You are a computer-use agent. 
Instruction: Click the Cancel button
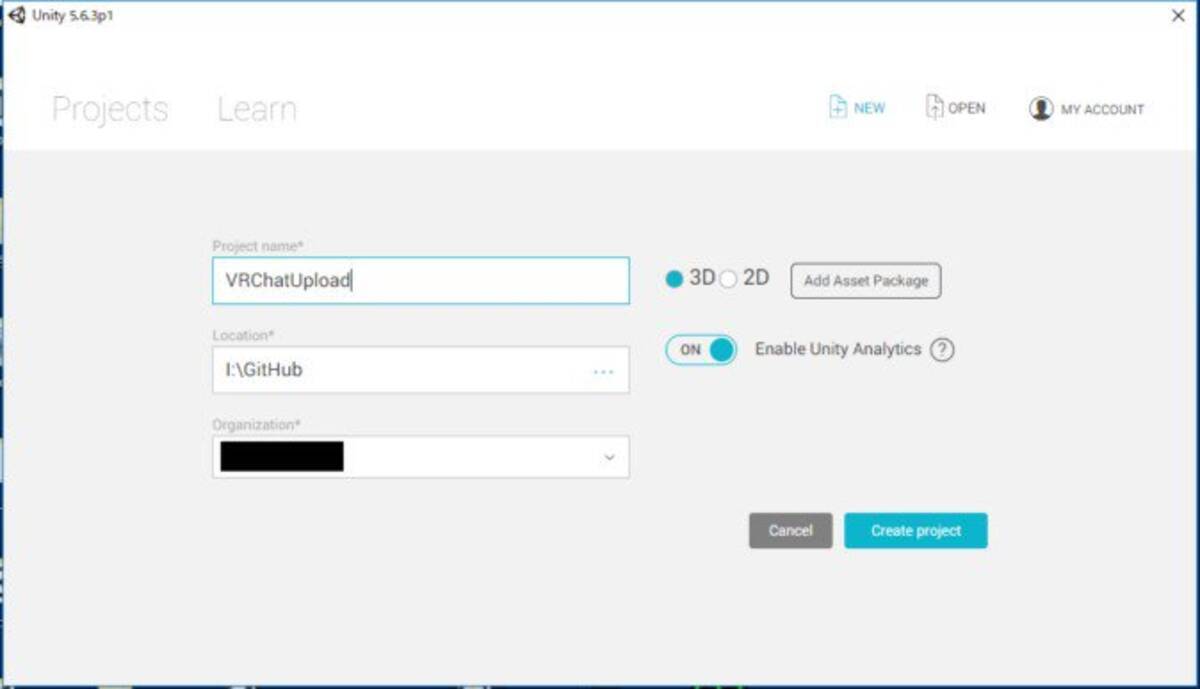click(x=790, y=531)
